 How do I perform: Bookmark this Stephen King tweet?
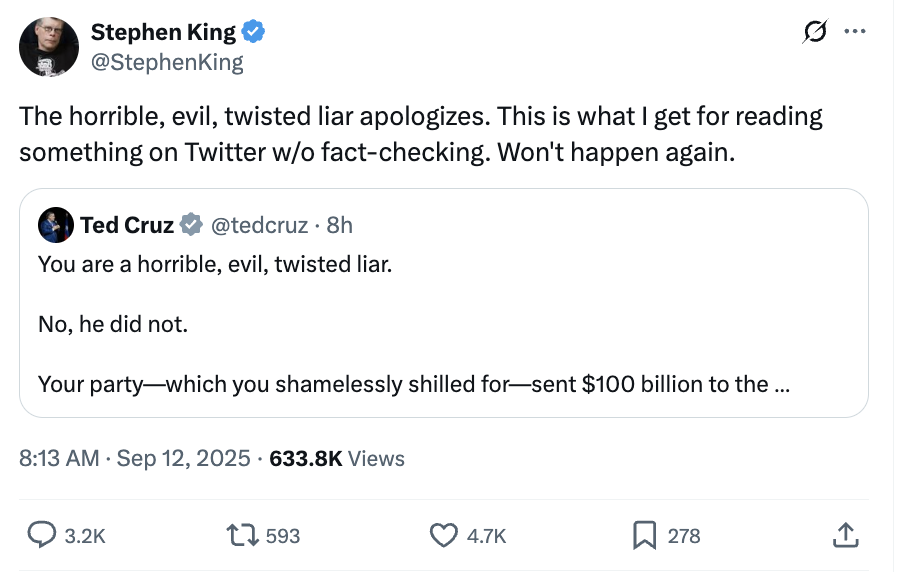pyautogui.click(x=644, y=536)
